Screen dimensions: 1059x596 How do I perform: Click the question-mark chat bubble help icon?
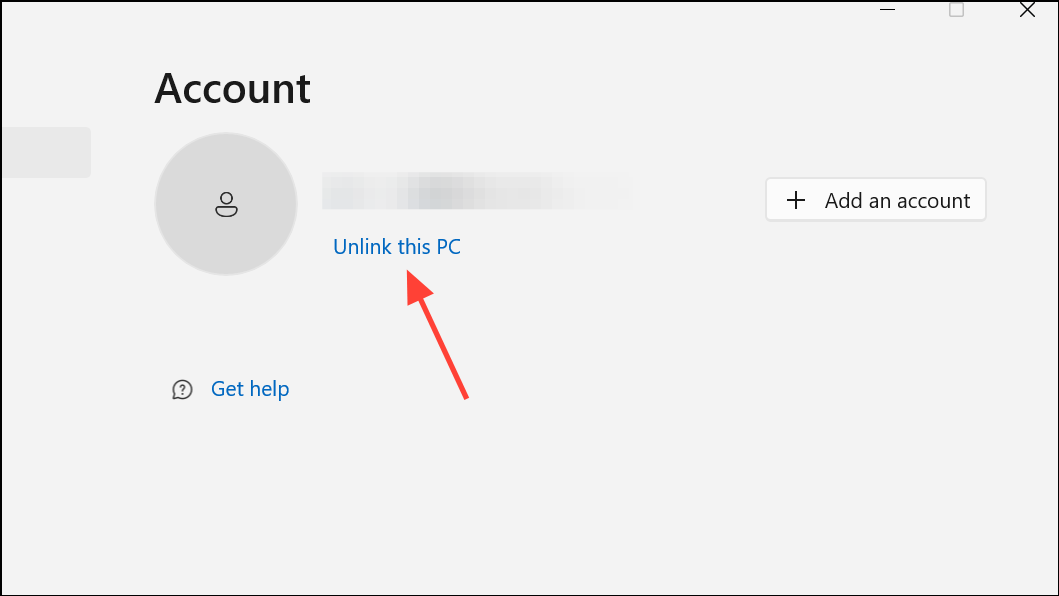[x=182, y=389]
